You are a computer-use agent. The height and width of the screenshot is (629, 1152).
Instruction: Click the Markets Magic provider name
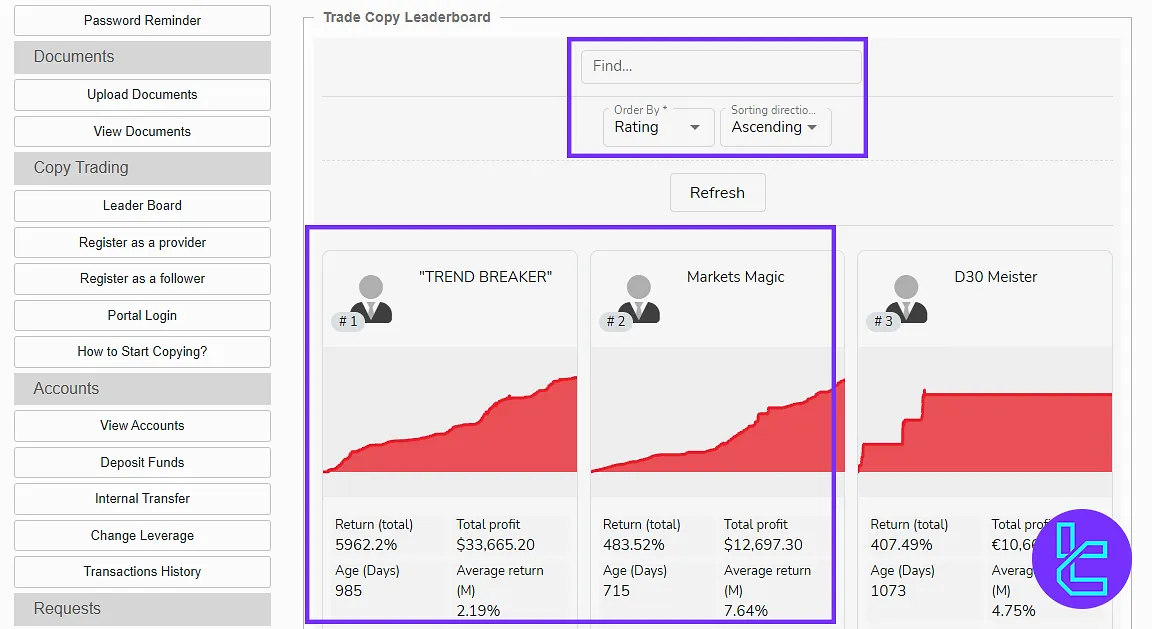point(735,277)
